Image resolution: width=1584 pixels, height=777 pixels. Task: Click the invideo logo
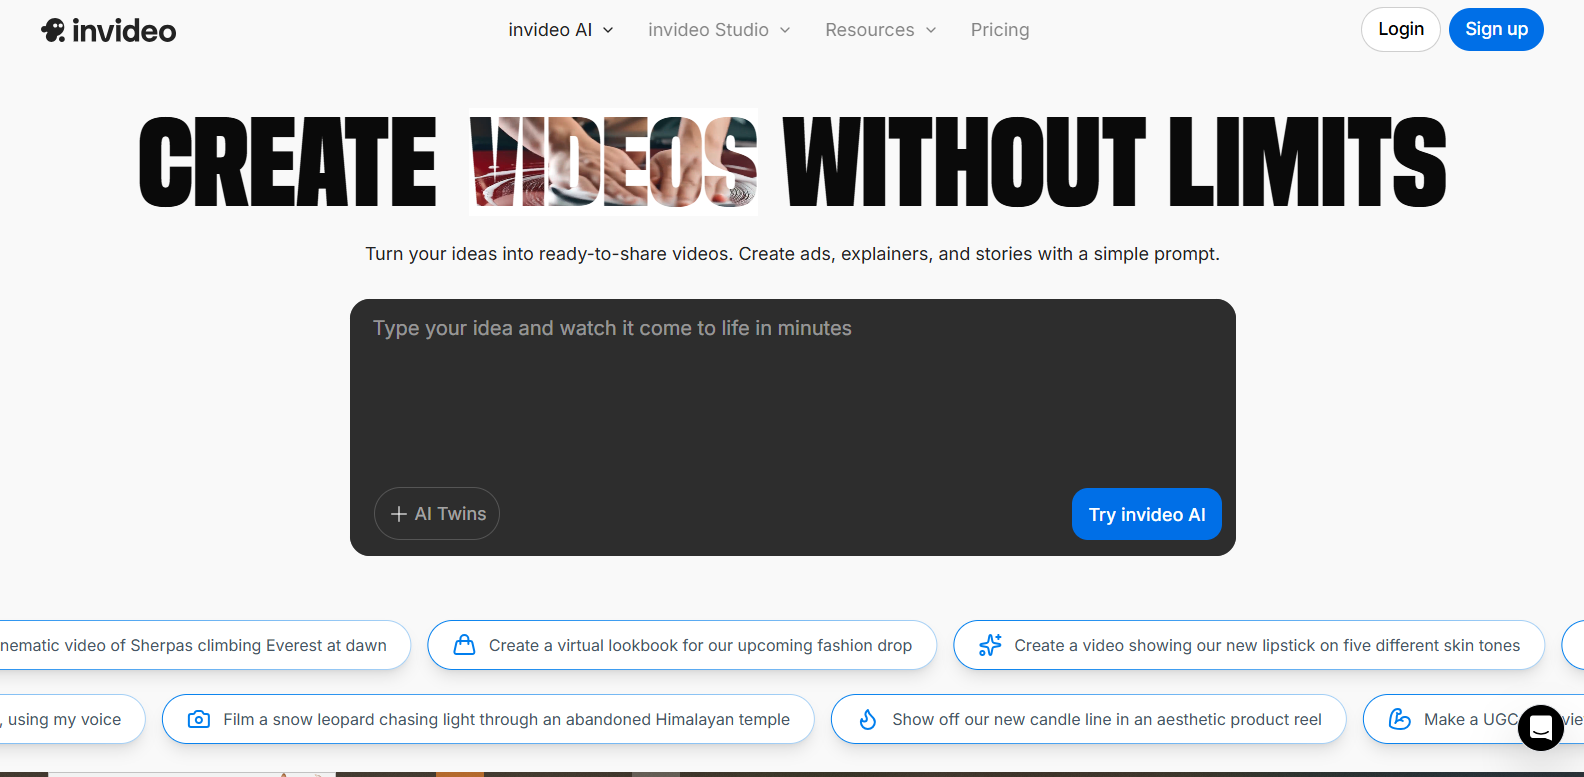coord(108,30)
